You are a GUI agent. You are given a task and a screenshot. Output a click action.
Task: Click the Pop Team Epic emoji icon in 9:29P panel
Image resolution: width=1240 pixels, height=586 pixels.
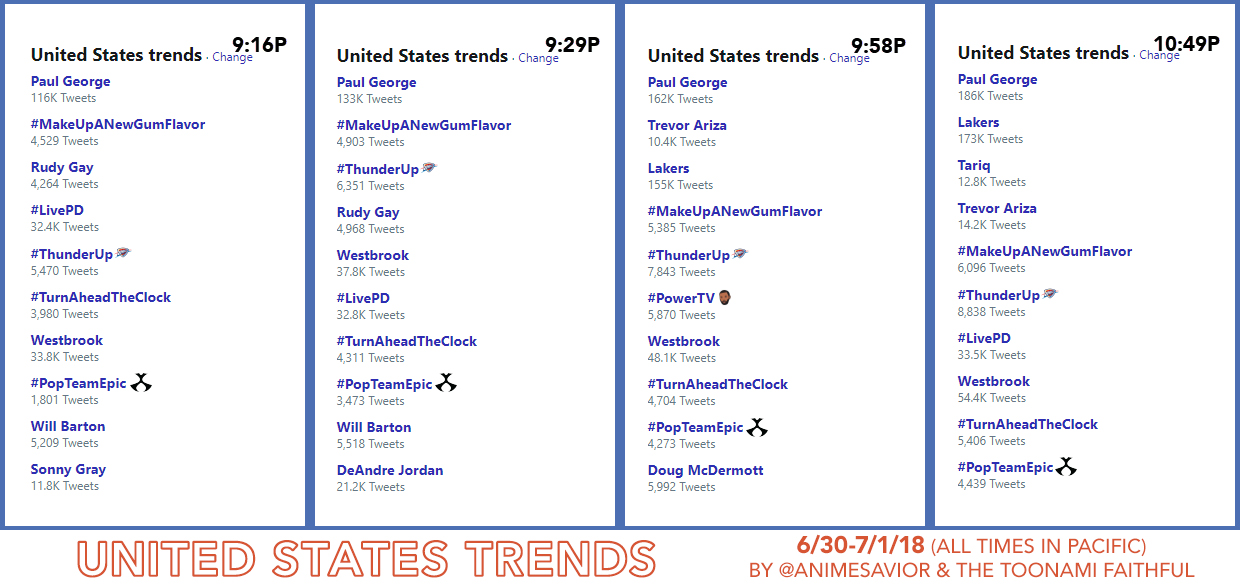446,383
